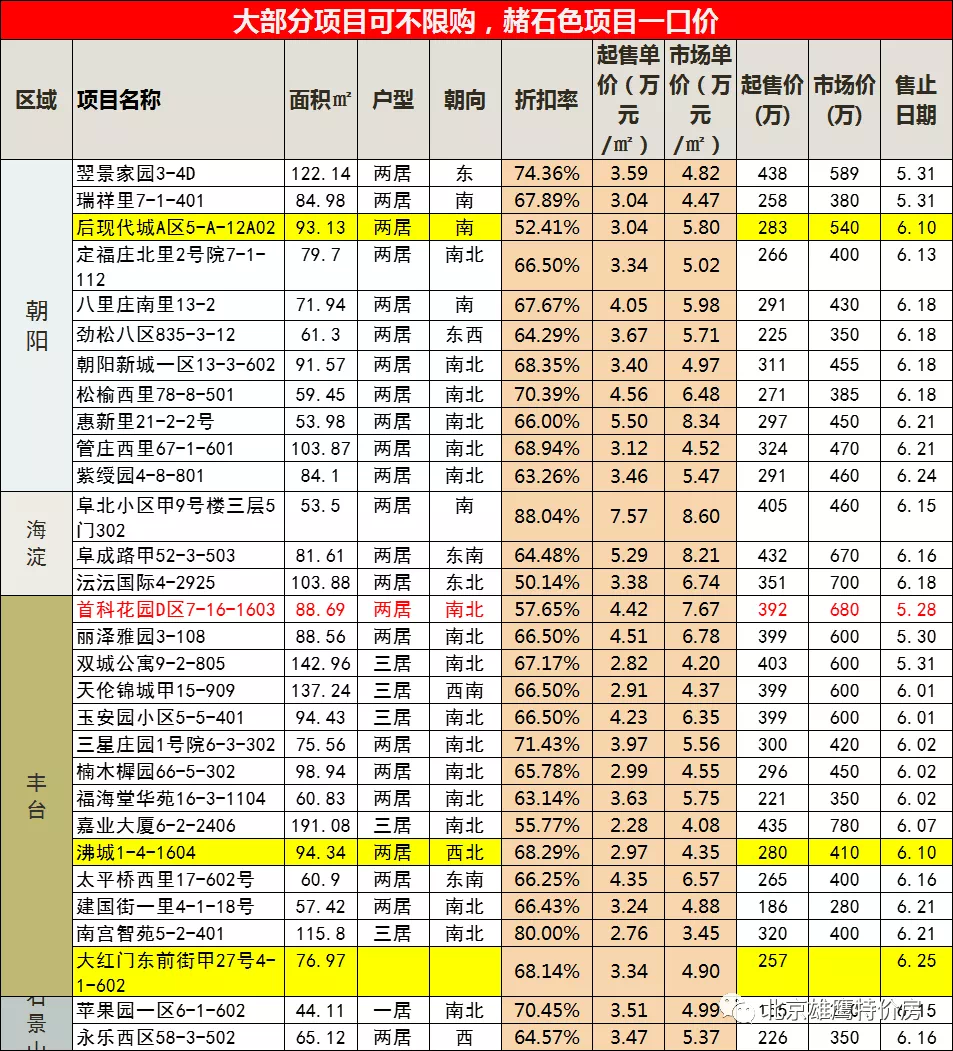The height and width of the screenshot is (1051, 953).
Task: Click the 项目名称 column header
Action: click(x=118, y=100)
